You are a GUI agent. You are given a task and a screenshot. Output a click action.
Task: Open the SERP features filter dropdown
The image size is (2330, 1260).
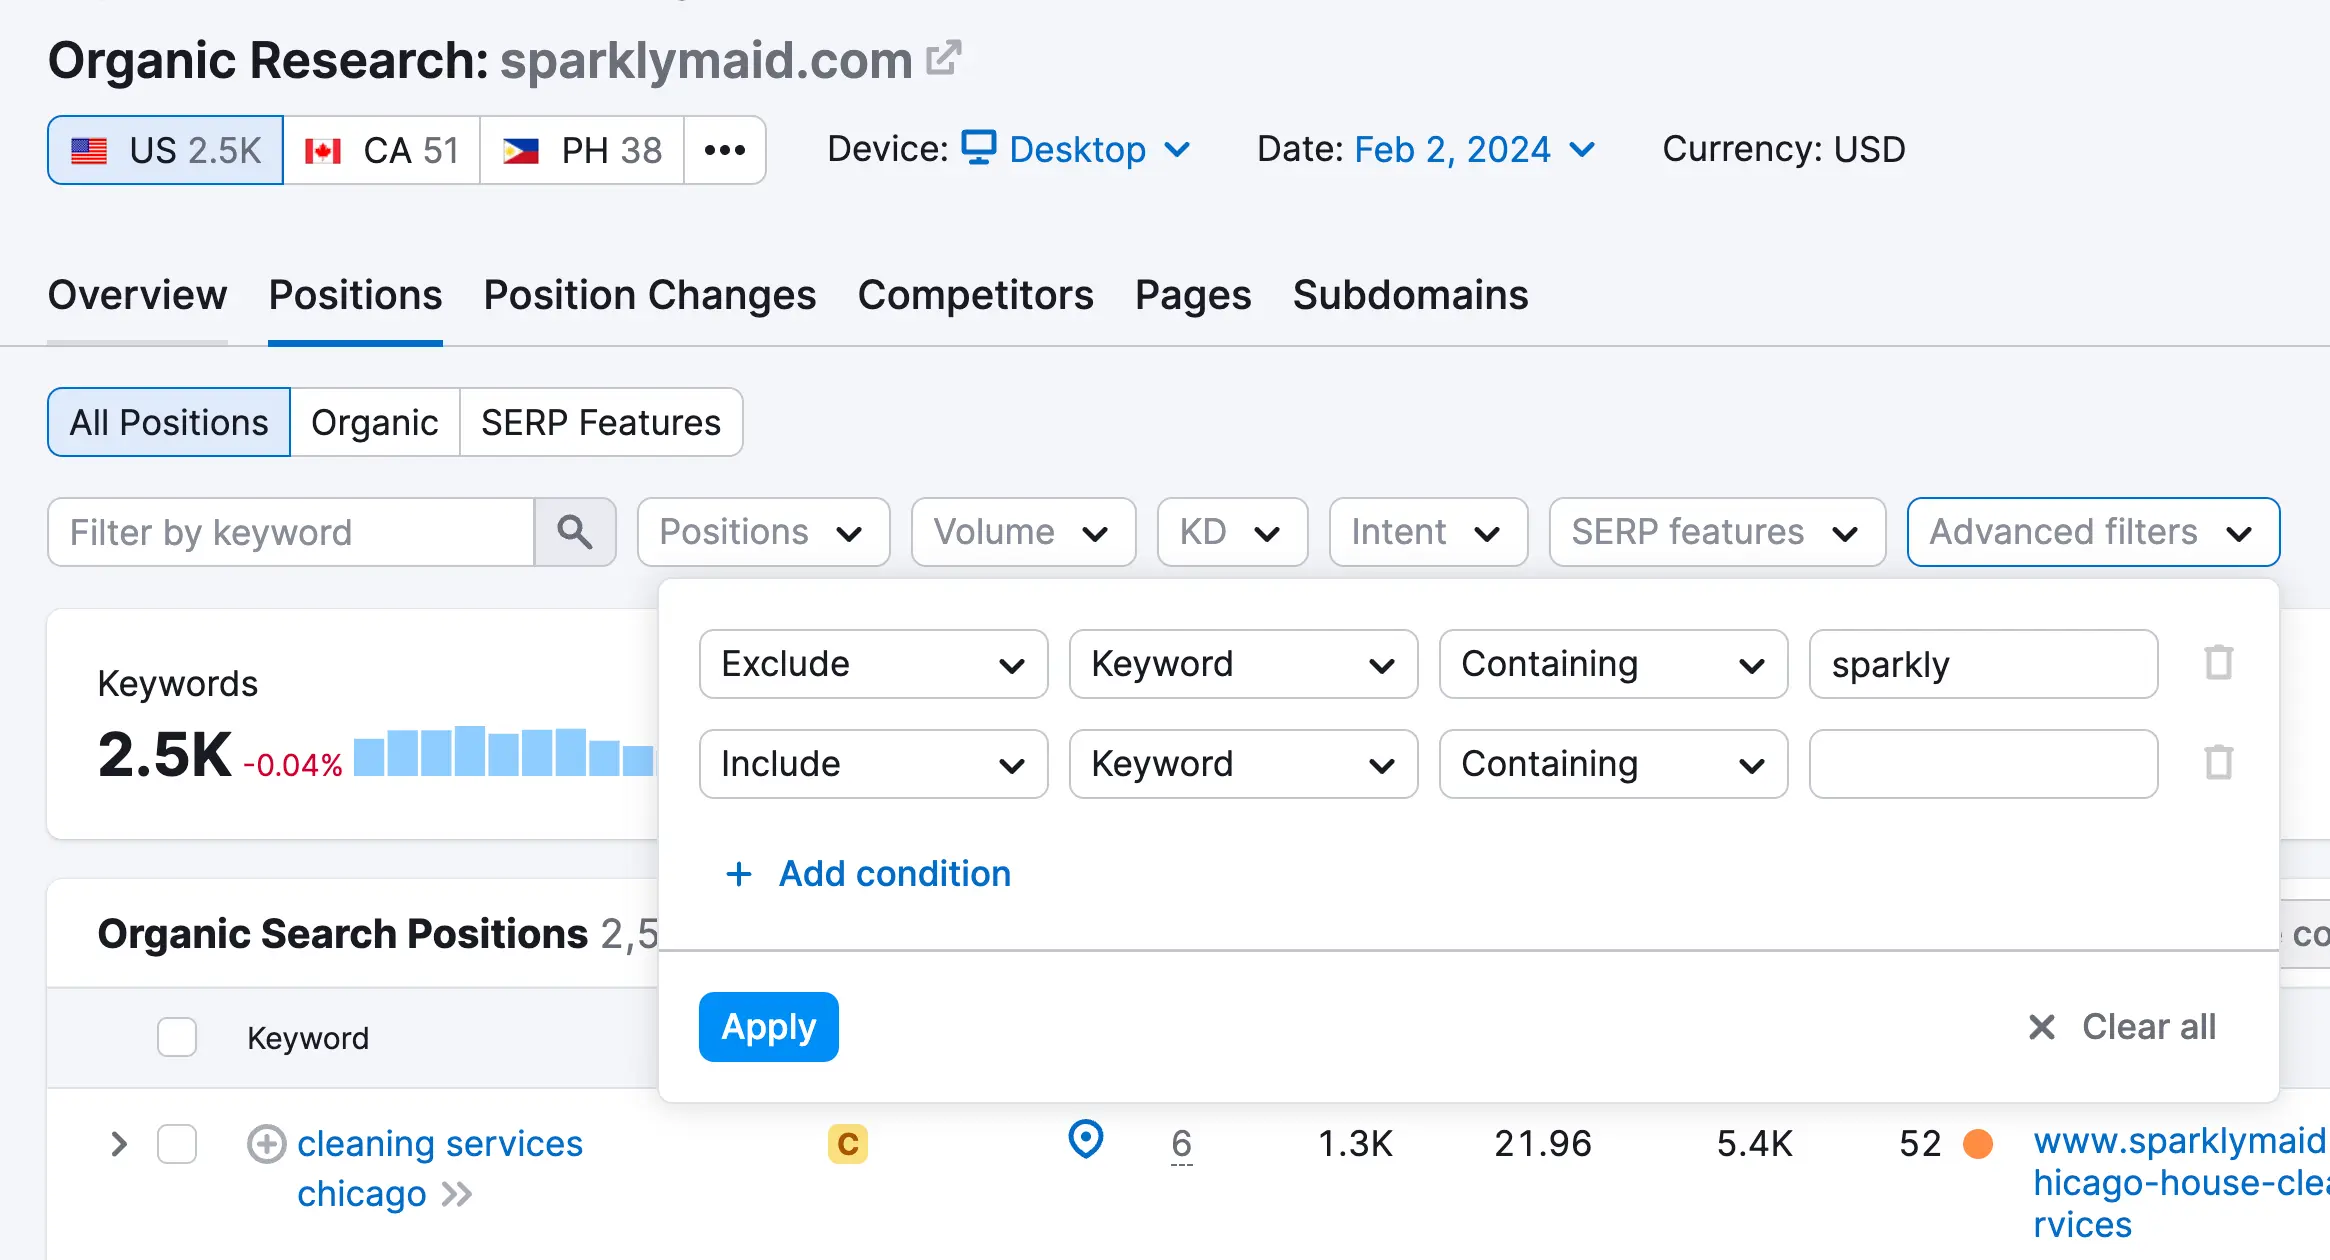click(1716, 532)
